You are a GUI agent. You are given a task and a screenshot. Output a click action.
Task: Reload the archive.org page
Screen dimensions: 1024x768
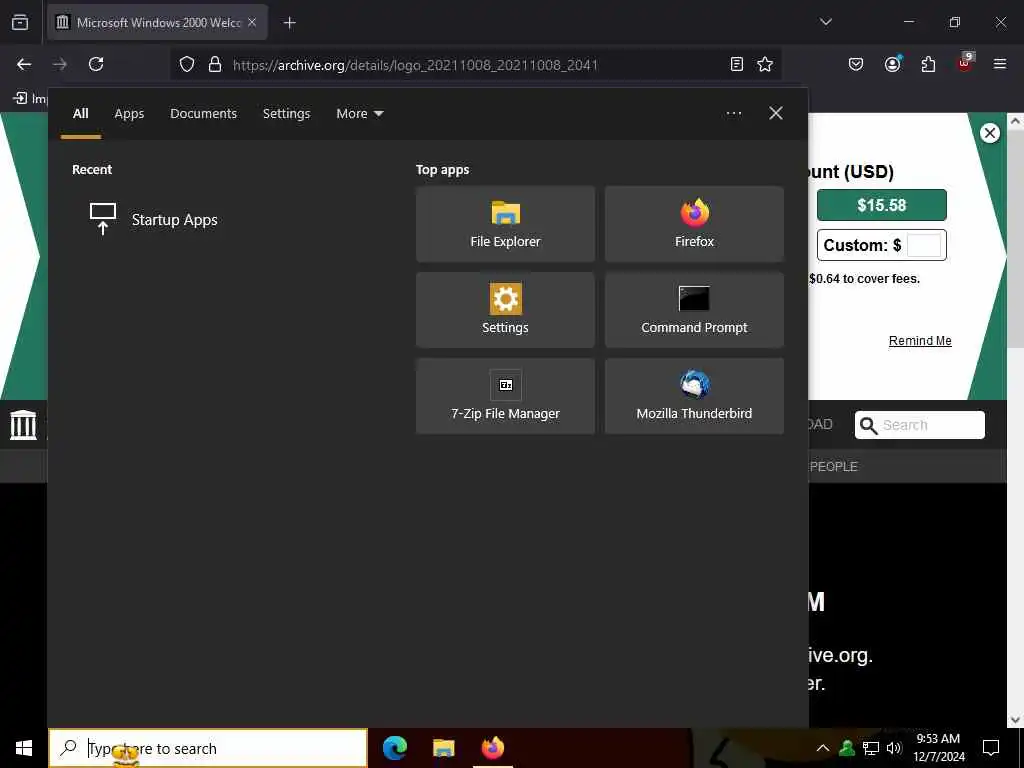click(x=96, y=64)
